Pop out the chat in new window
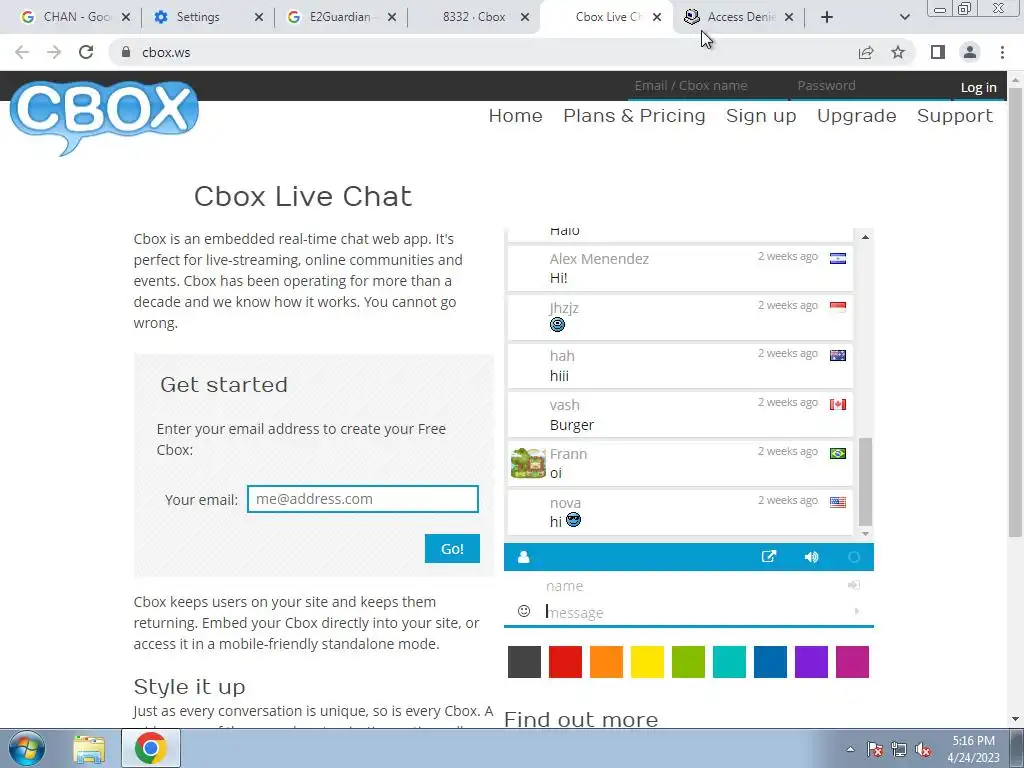This screenshot has width=1024, height=768. 769,556
